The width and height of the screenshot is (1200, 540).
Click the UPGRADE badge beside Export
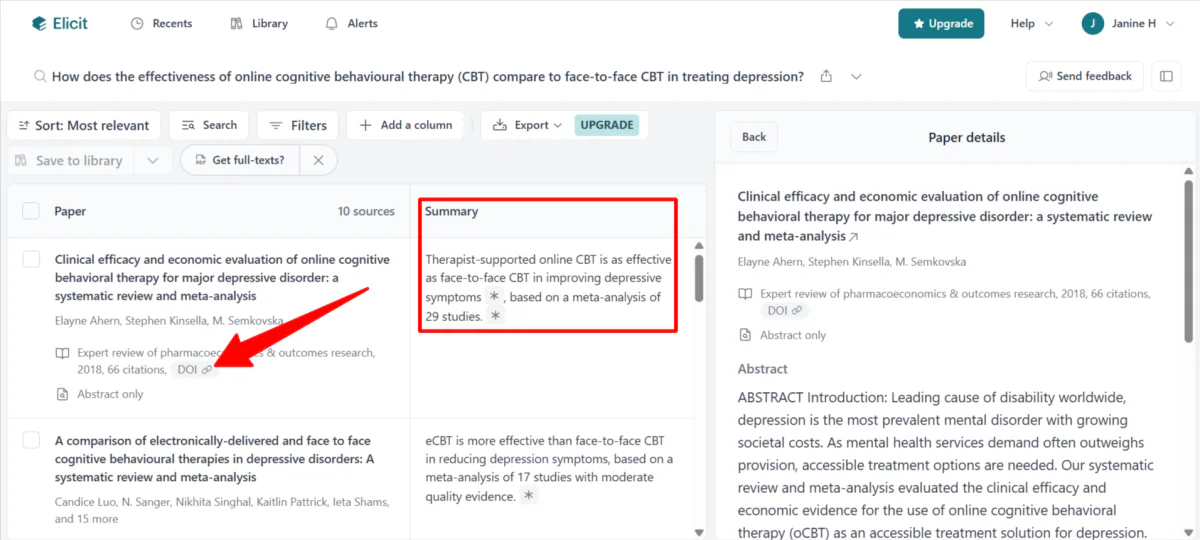pyautogui.click(x=607, y=125)
